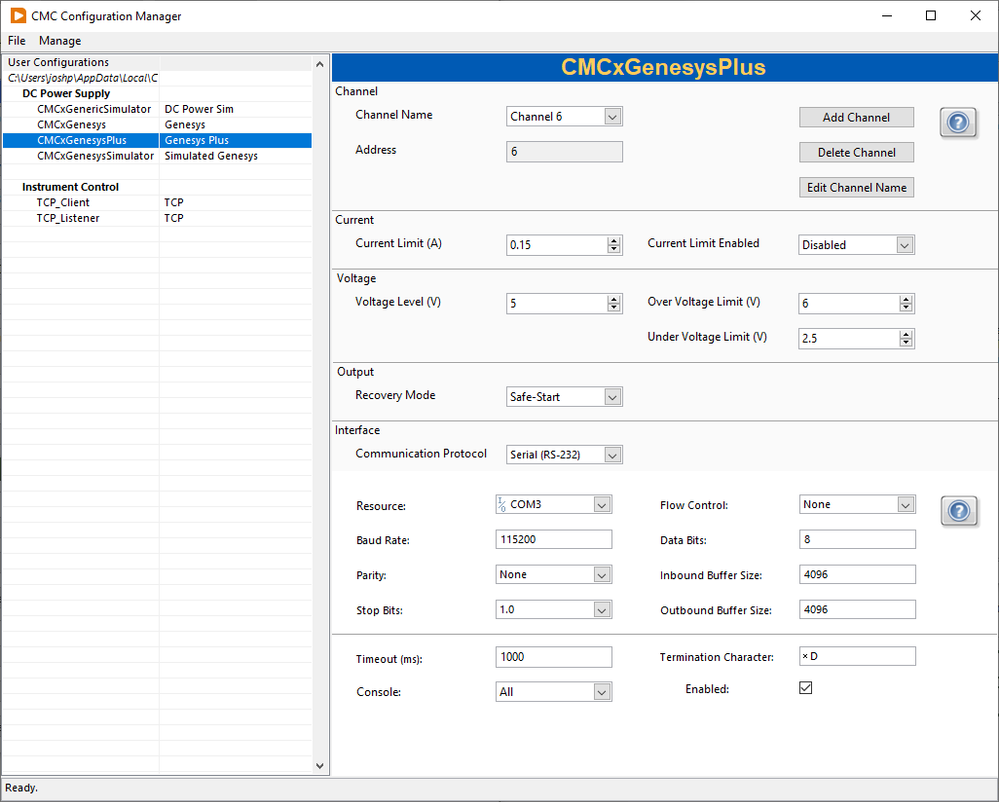The width and height of the screenshot is (999, 802).
Task: Decrement the Voltage Level stepper down arrow
Action: [x=613, y=308]
